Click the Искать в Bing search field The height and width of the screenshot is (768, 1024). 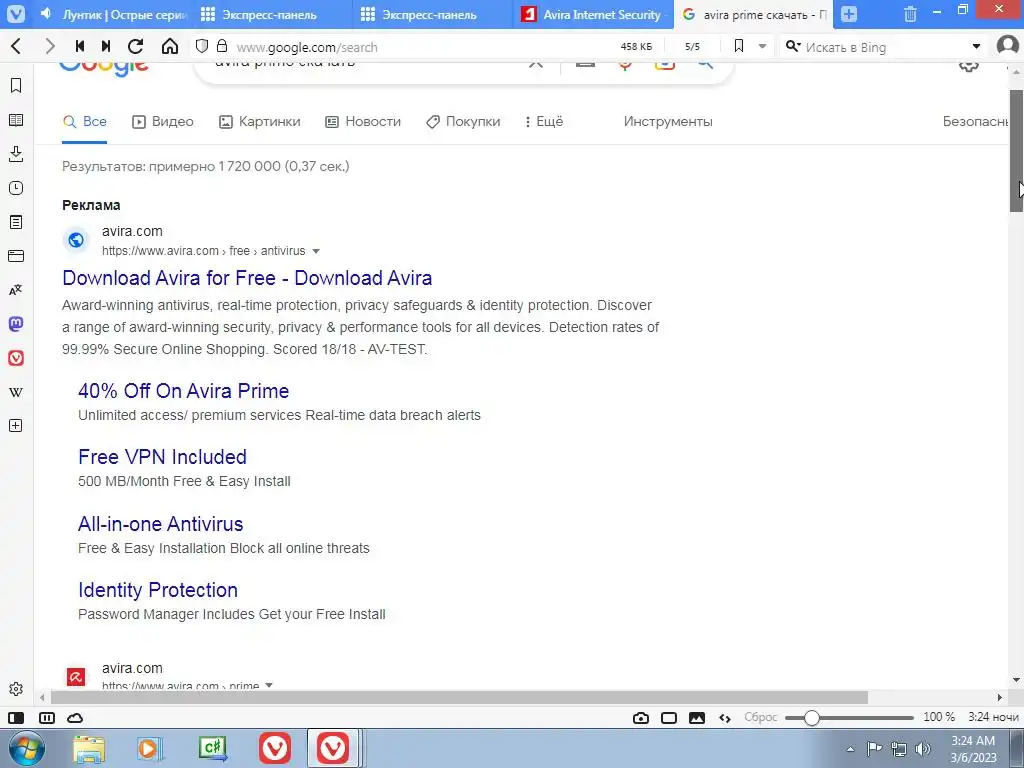pyautogui.click(x=885, y=47)
